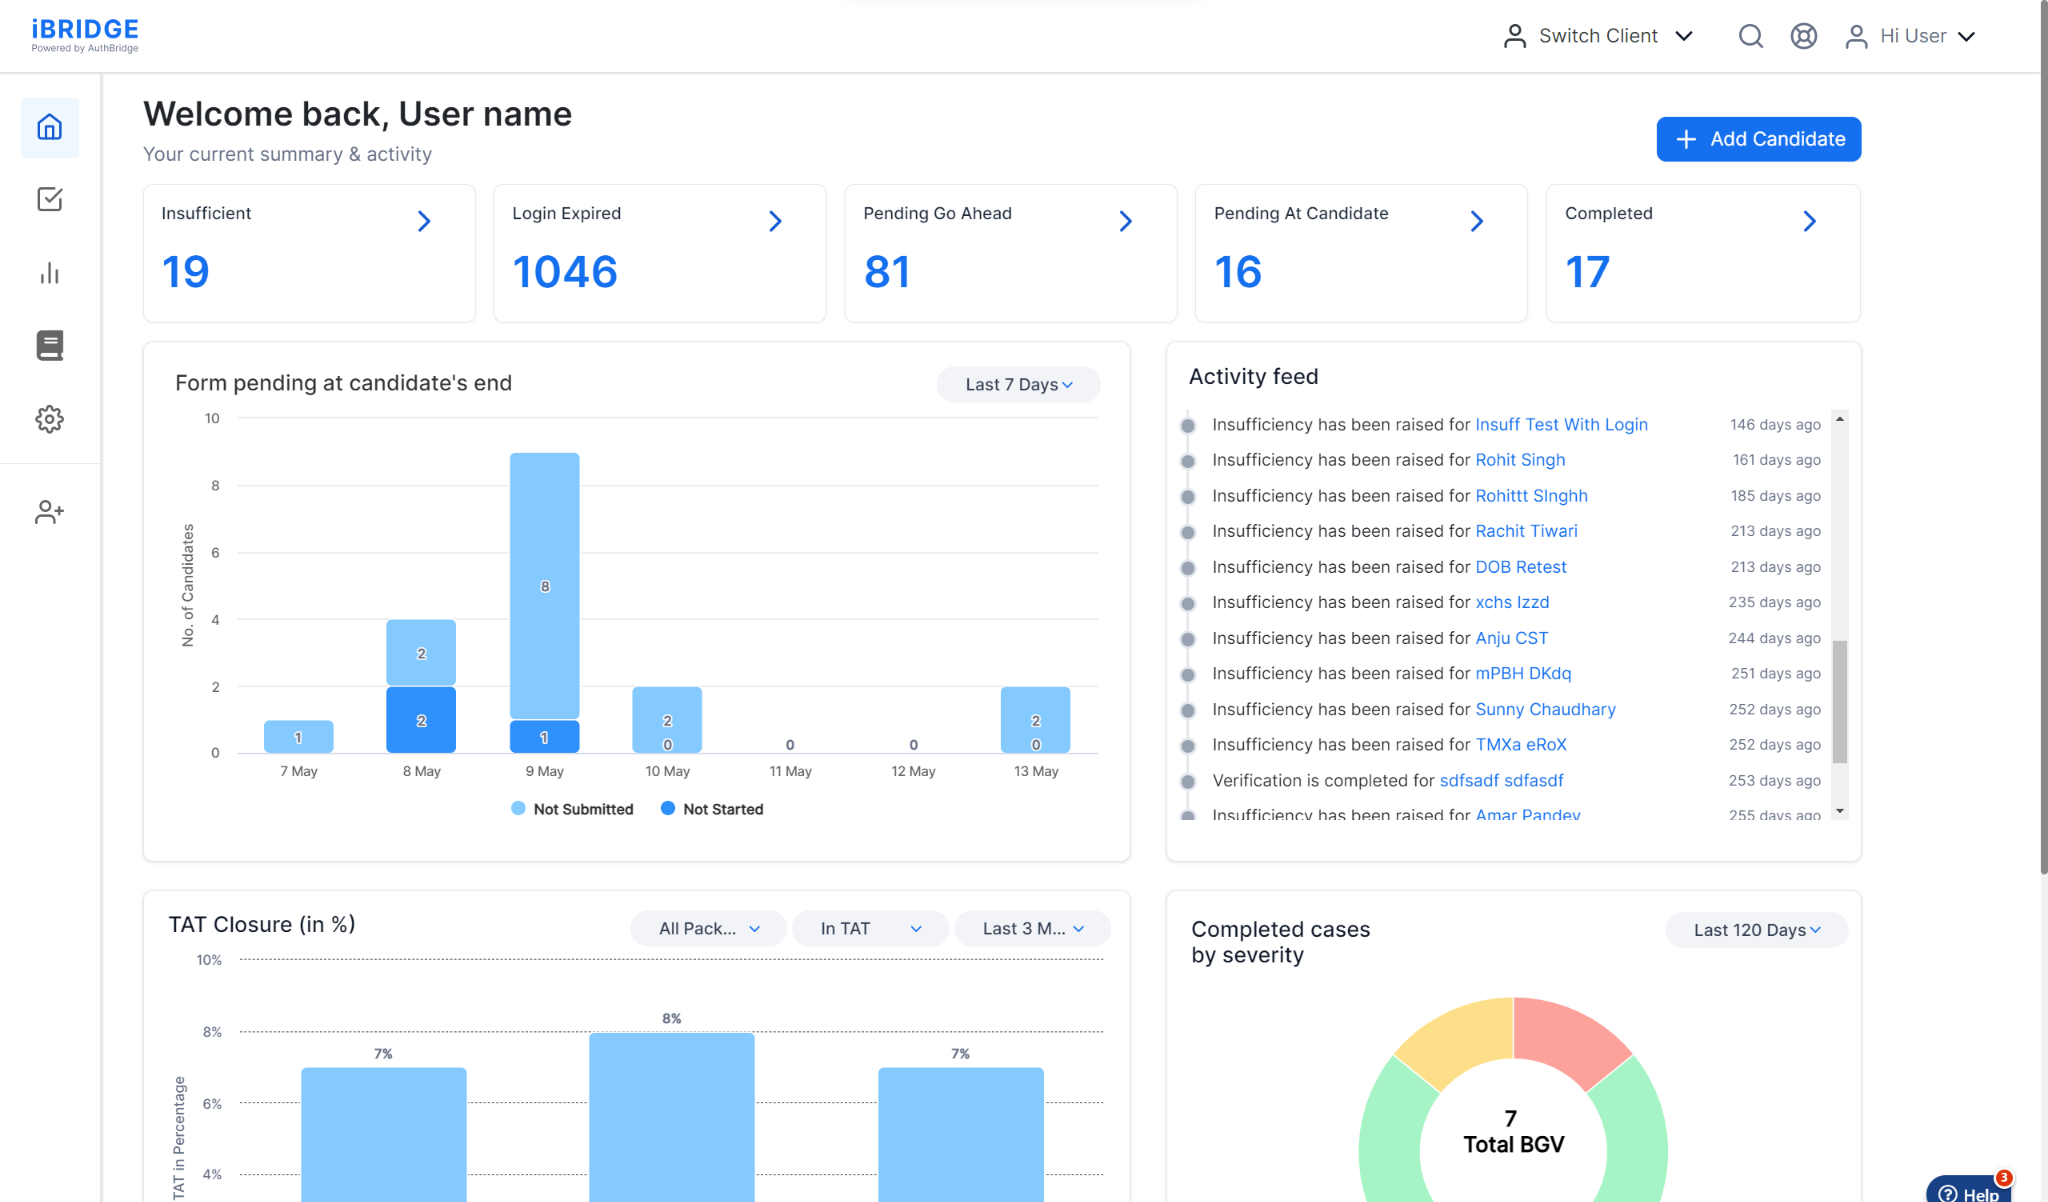
Task: Open the Rohit Singh activity link
Action: point(1520,460)
